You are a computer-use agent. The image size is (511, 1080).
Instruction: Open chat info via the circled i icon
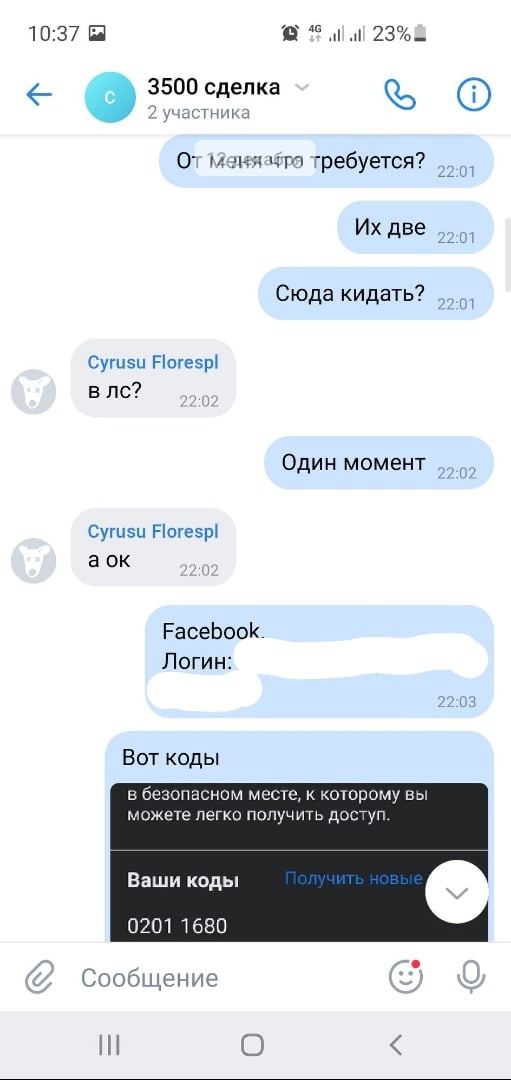click(474, 94)
